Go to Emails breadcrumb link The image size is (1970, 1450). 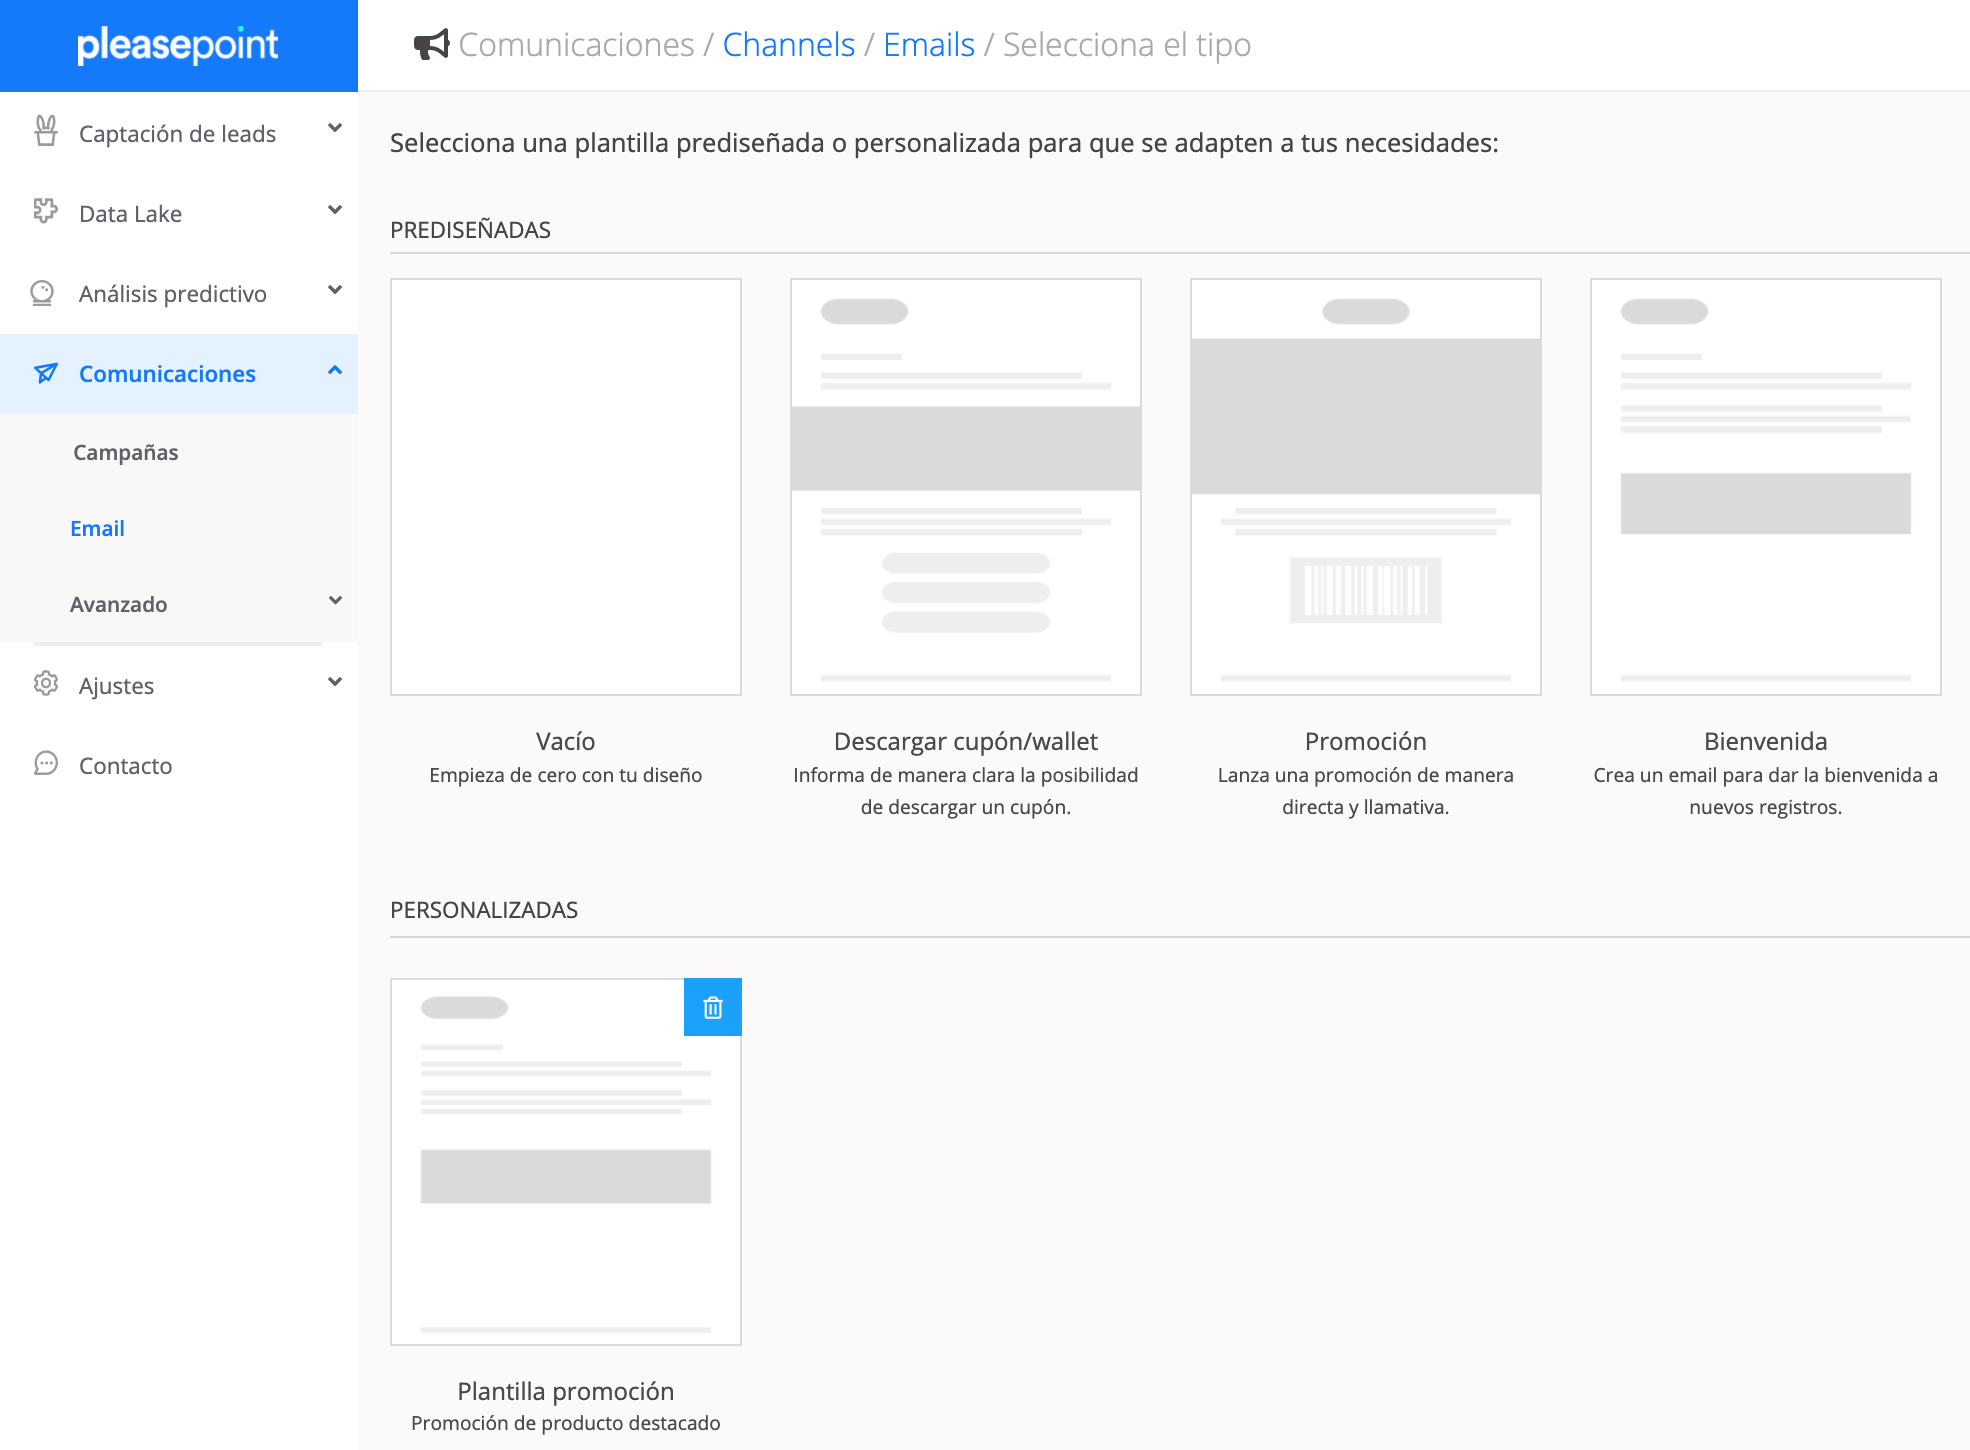pyautogui.click(x=928, y=45)
